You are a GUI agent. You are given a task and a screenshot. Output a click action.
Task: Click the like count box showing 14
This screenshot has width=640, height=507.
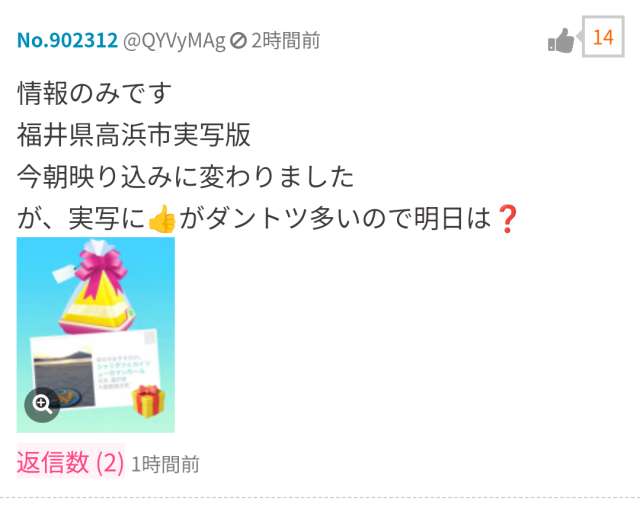tap(603, 37)
